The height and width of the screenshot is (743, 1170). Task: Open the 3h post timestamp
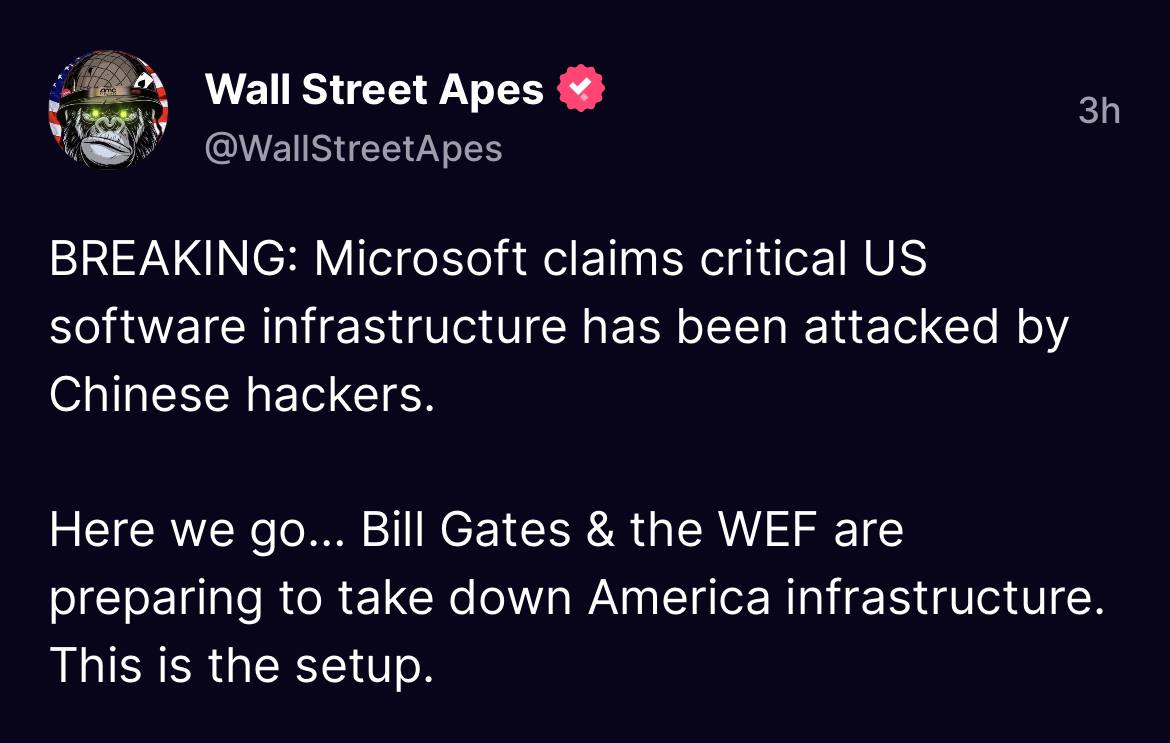coord(1099,111)
